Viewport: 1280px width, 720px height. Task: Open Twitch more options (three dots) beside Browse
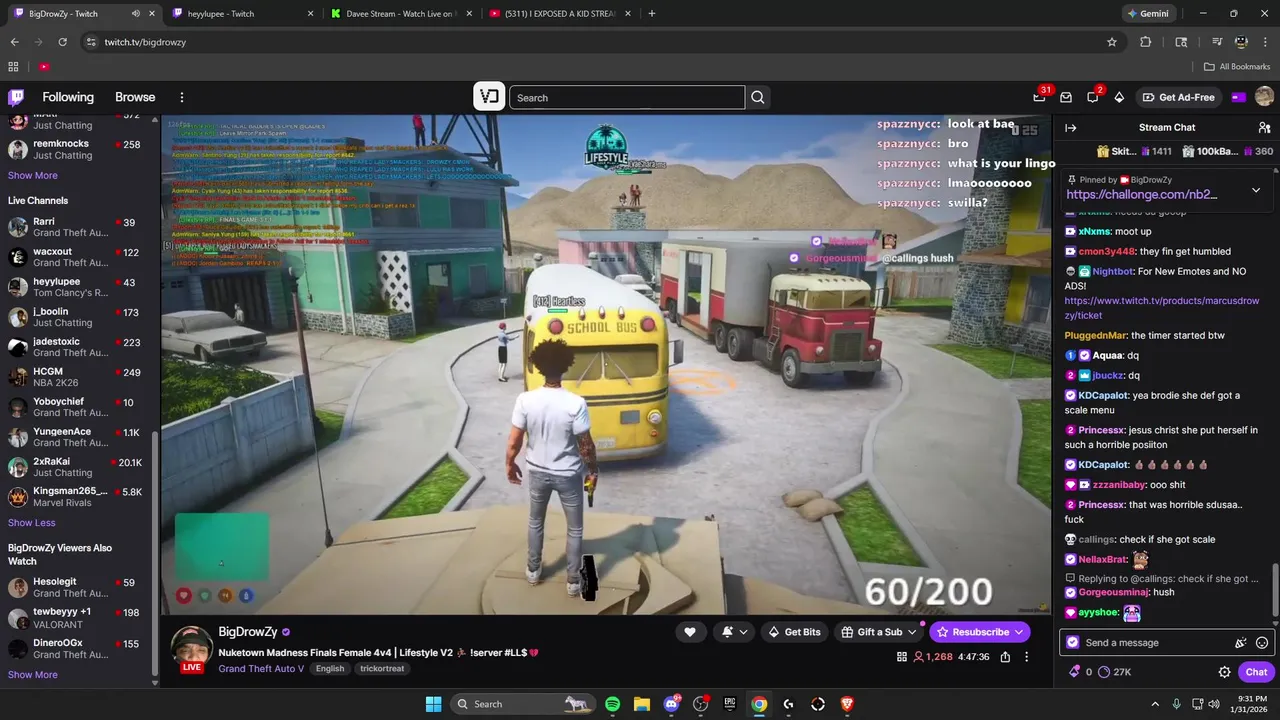[182, 97]
